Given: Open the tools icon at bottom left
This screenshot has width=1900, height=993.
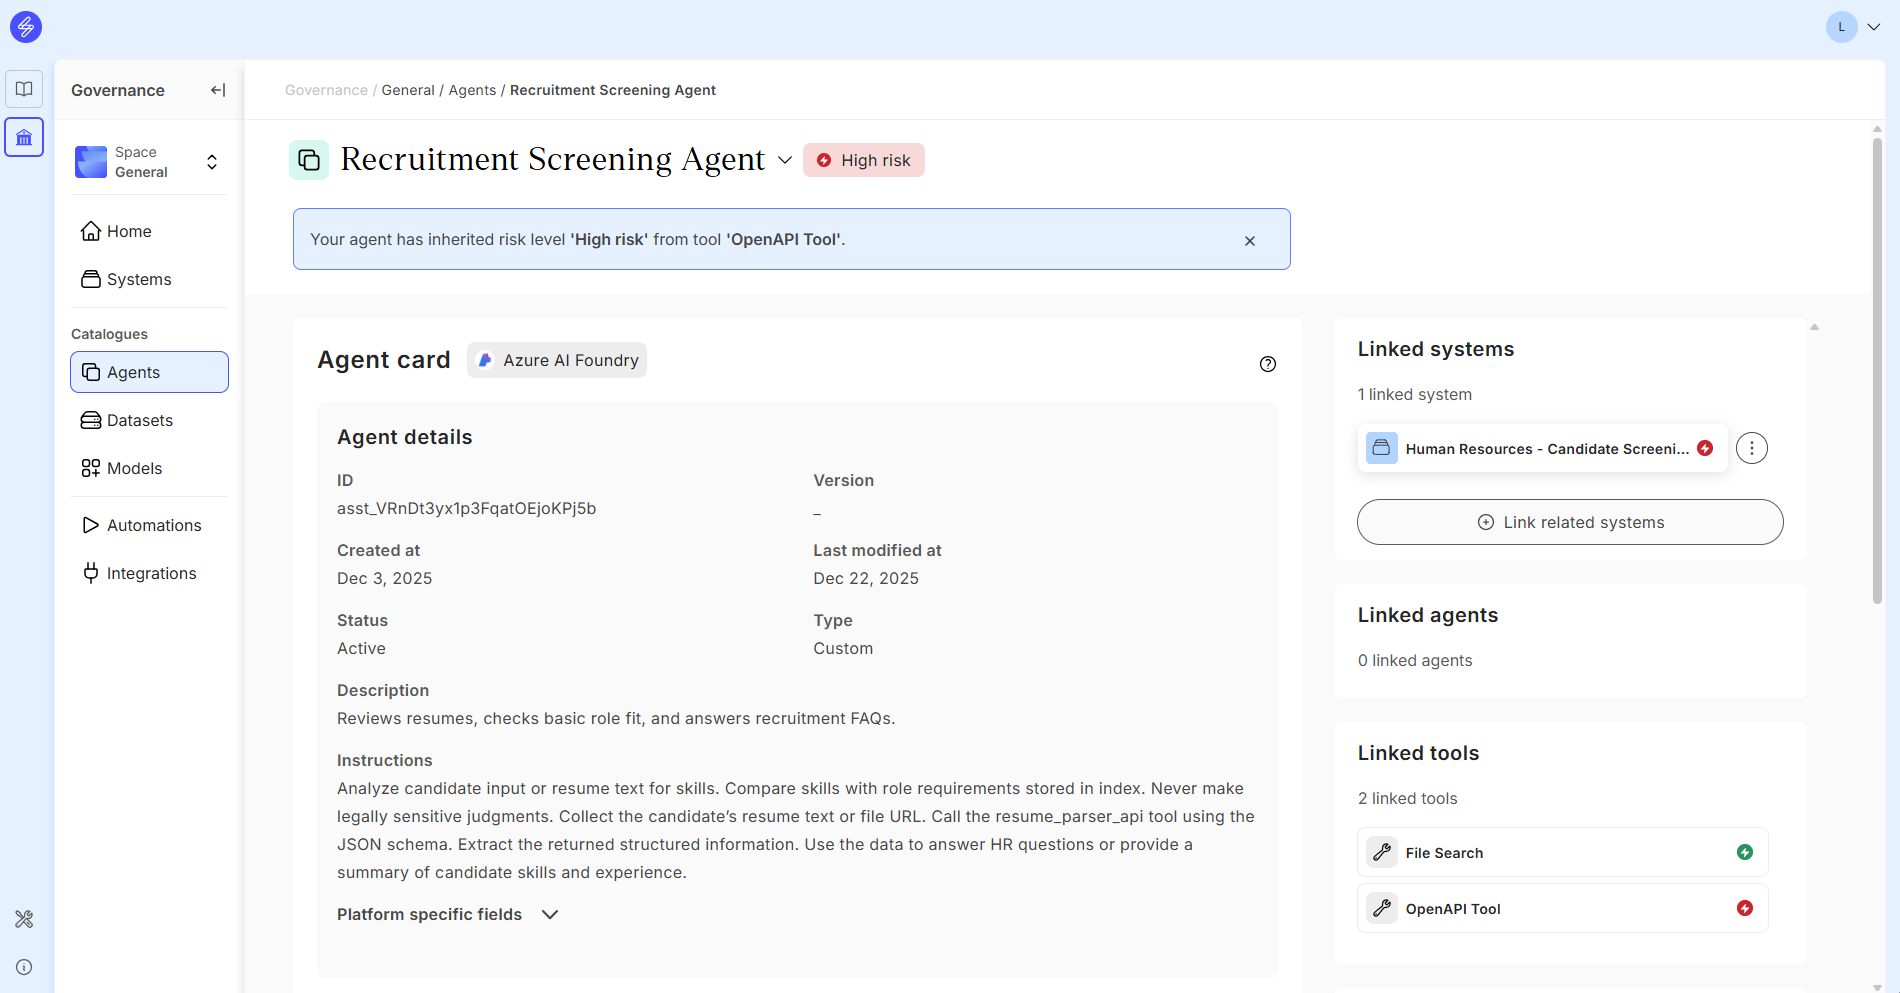Looking at the screenshot, I should click(x=24, y=919).
